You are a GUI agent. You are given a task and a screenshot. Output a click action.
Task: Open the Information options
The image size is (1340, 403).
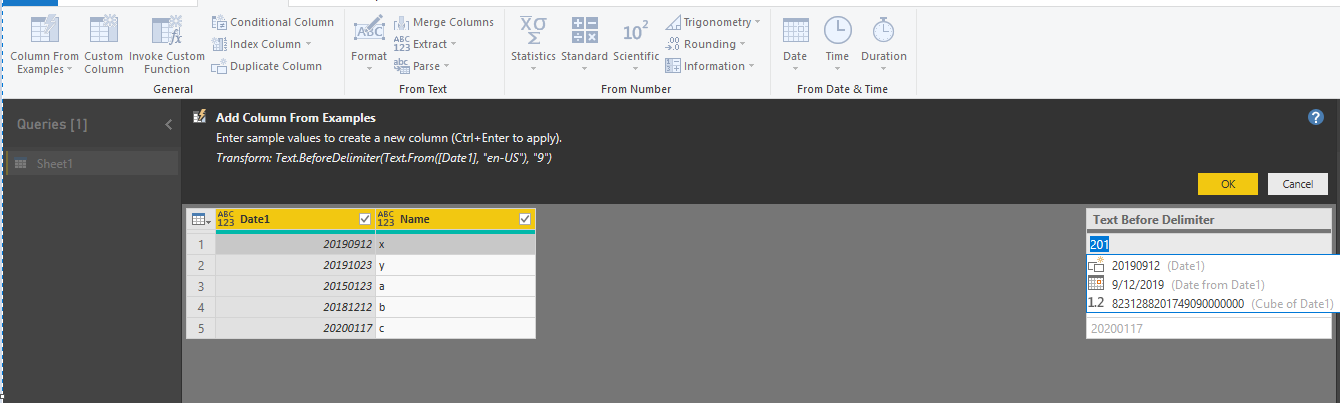coord(710,66)
